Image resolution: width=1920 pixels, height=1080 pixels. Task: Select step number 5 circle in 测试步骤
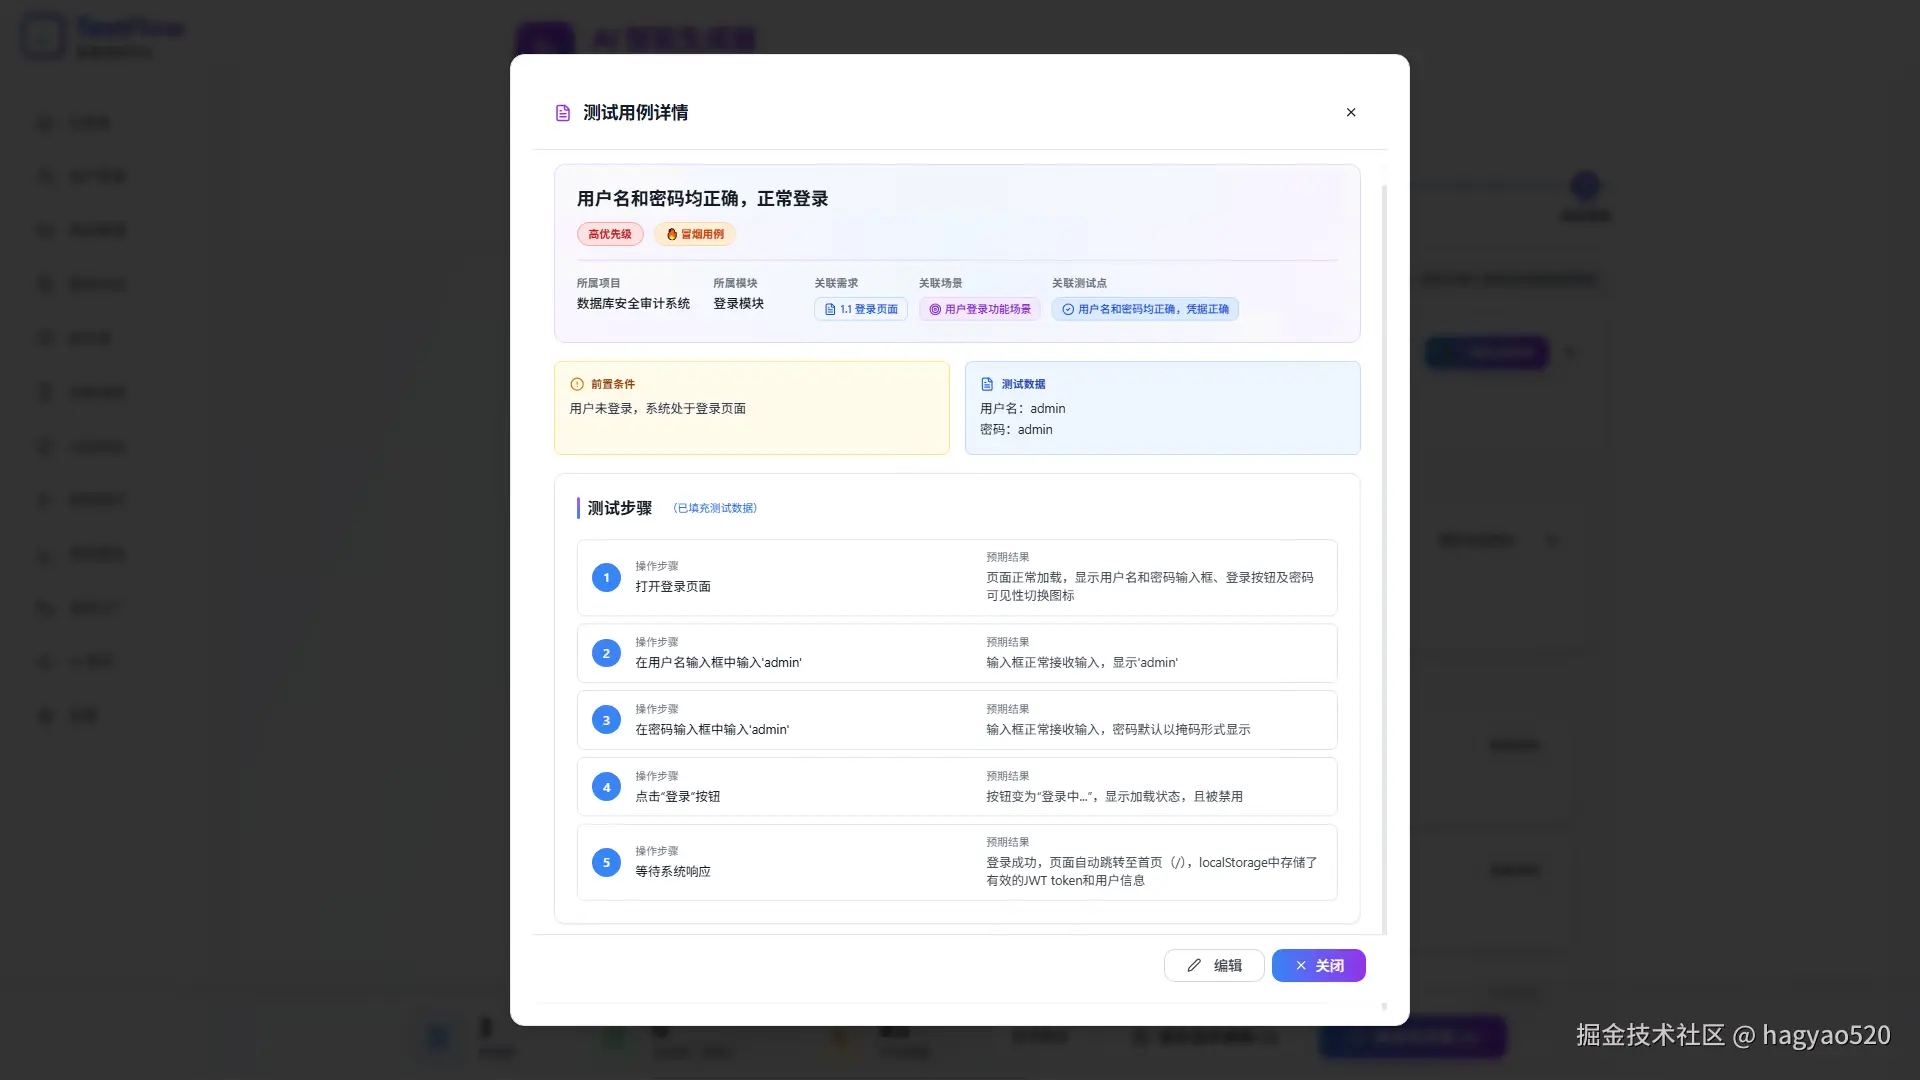(606, 862)
